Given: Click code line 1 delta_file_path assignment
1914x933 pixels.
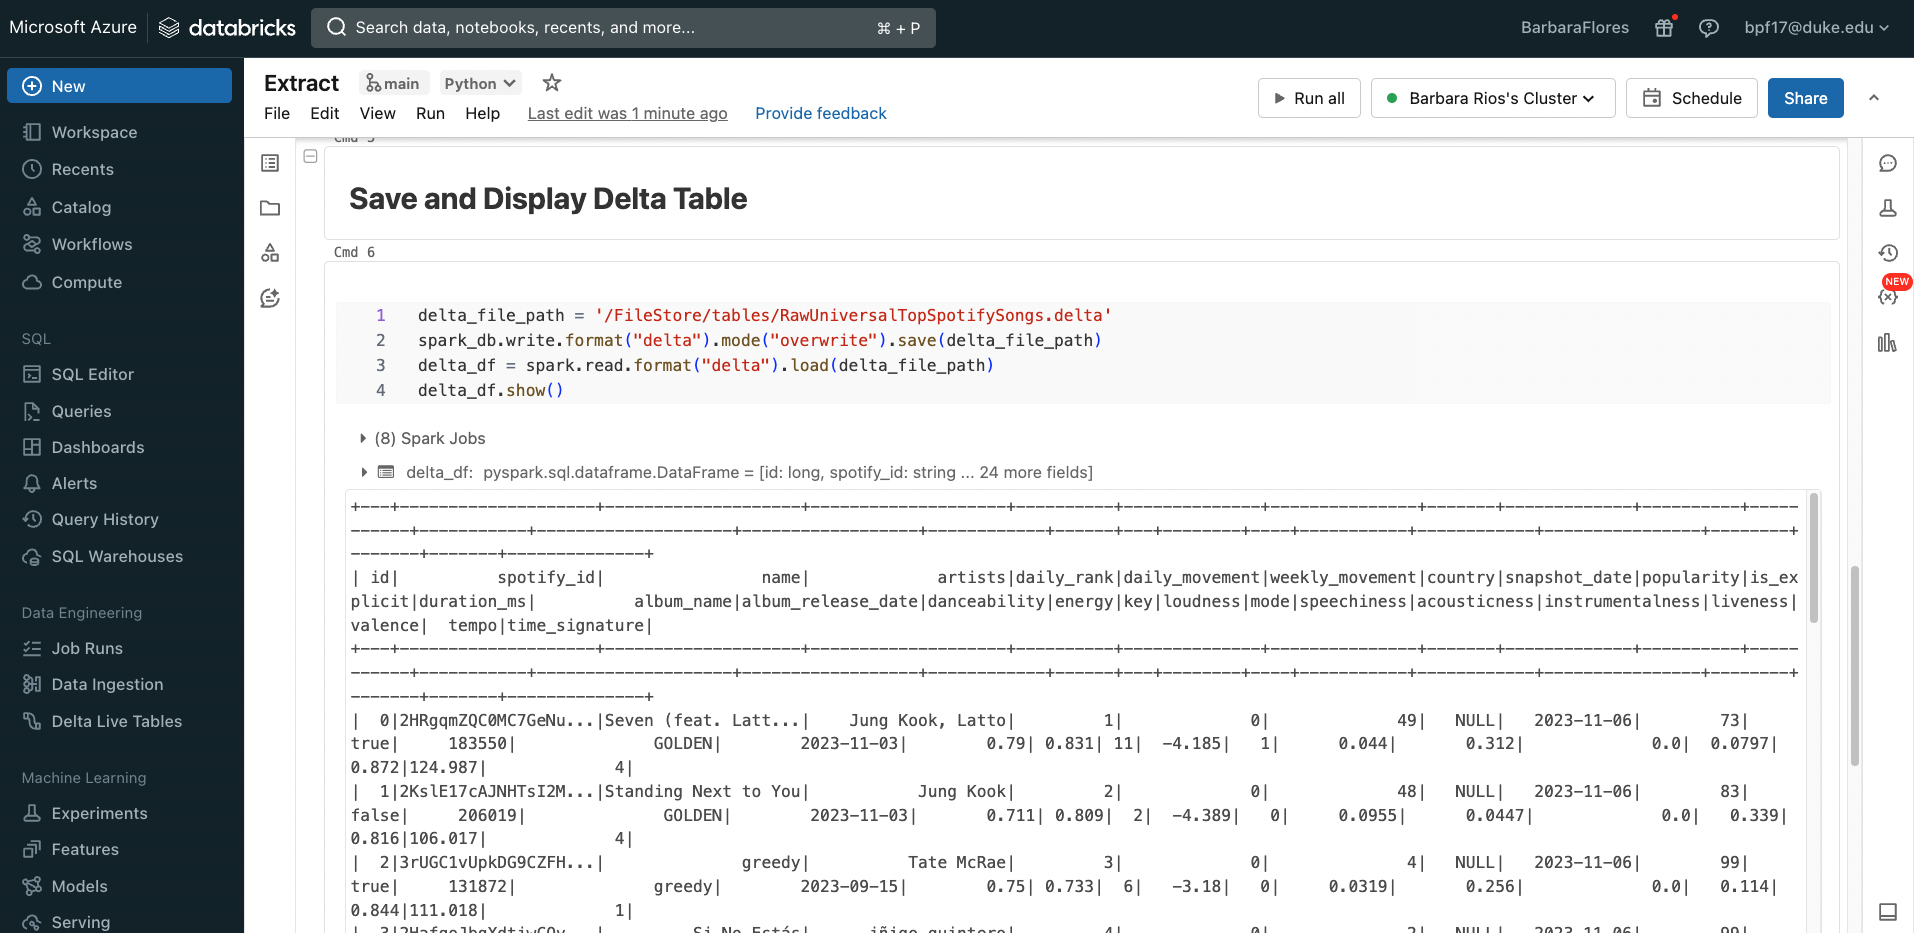Looking at the screenshot, I should point(764,315).
